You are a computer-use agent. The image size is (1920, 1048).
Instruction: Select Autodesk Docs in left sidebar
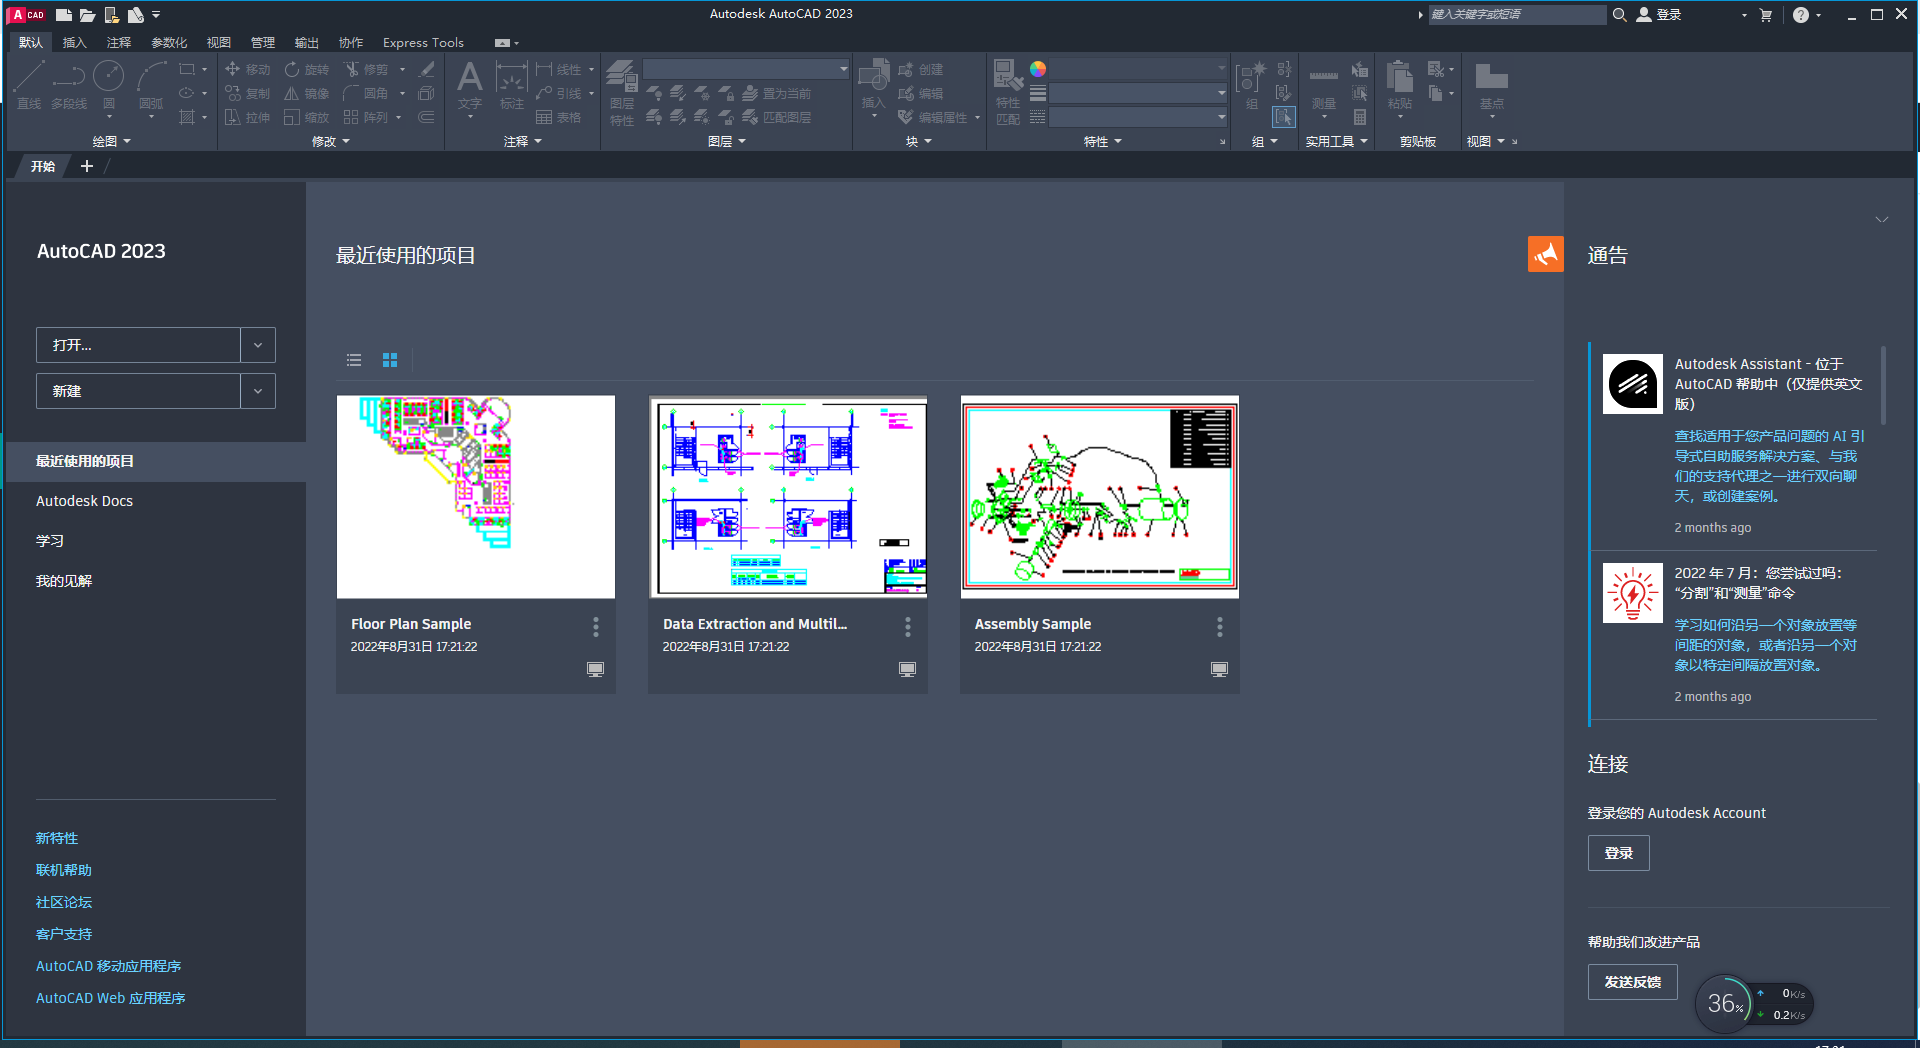click(84, 501)
